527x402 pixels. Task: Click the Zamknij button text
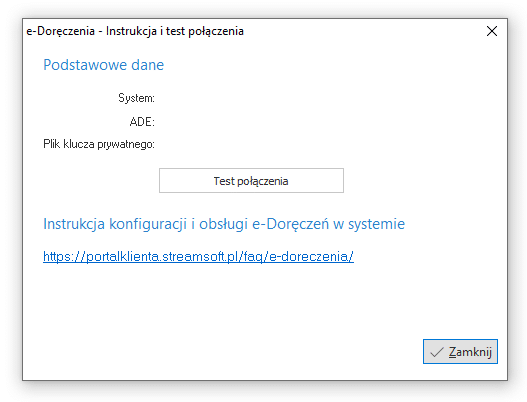[x=470, y=352]
